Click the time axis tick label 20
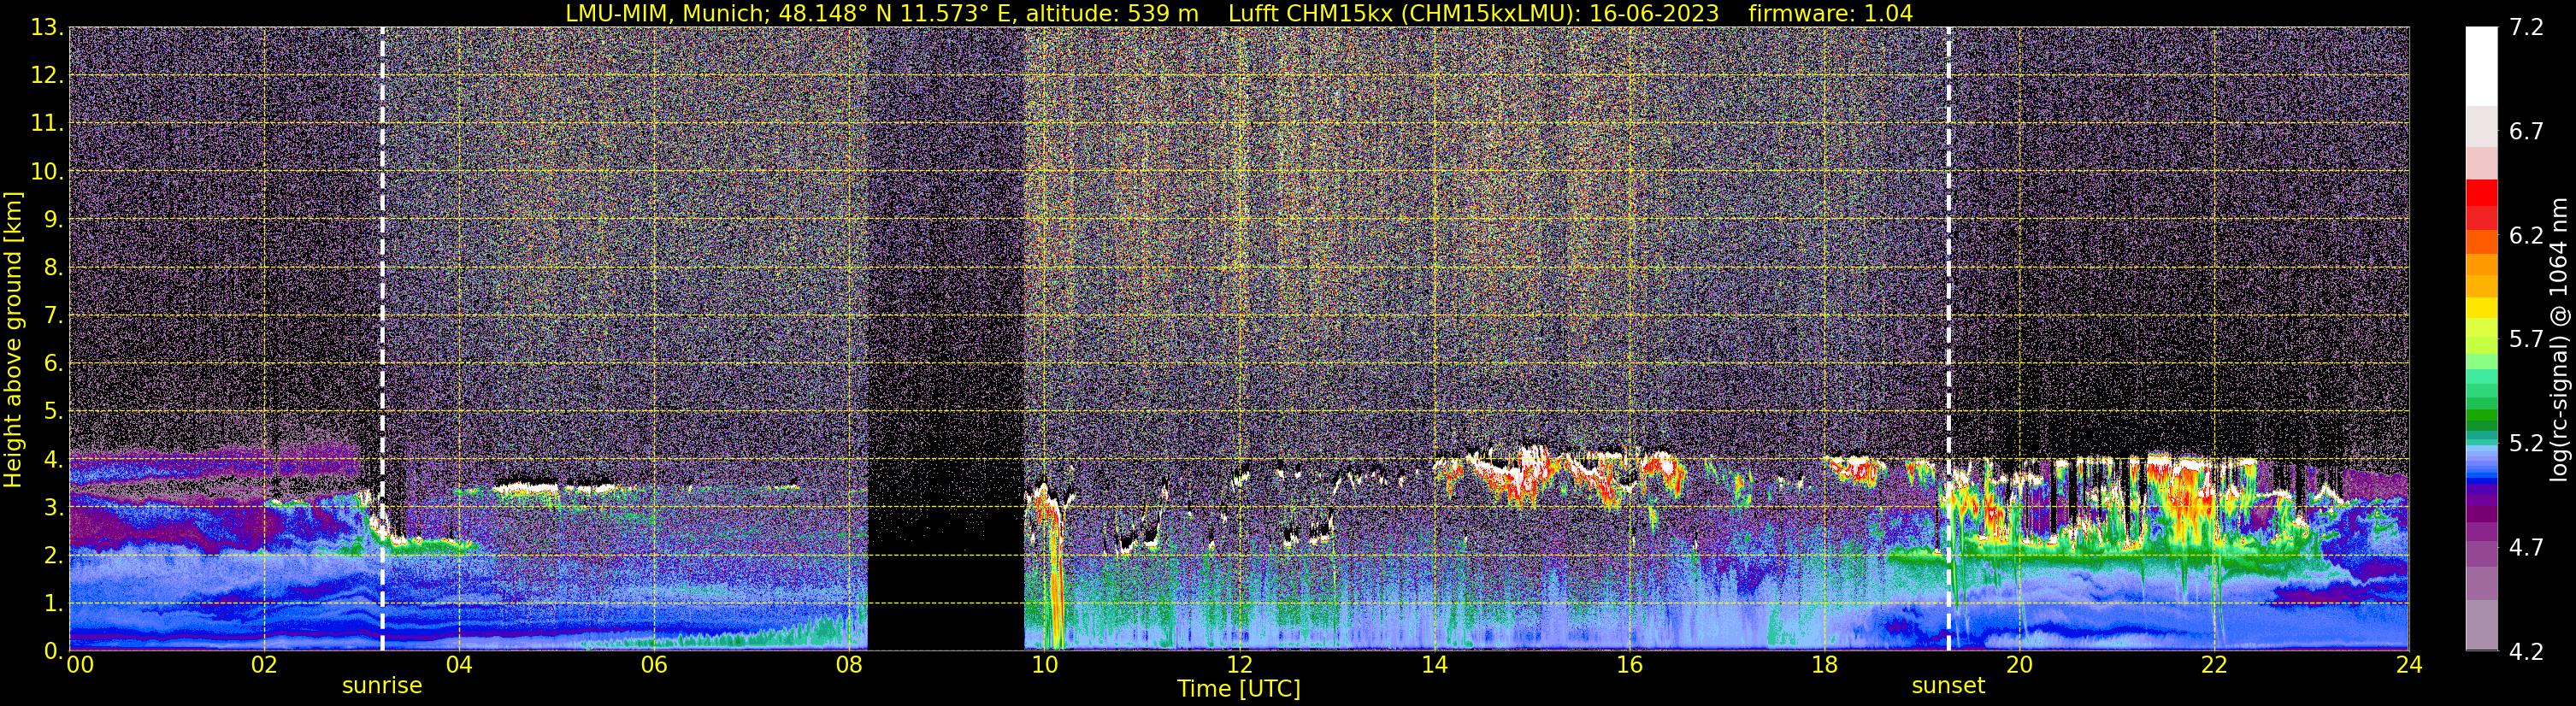2576x706 pixels. [x=2019, y=666]
